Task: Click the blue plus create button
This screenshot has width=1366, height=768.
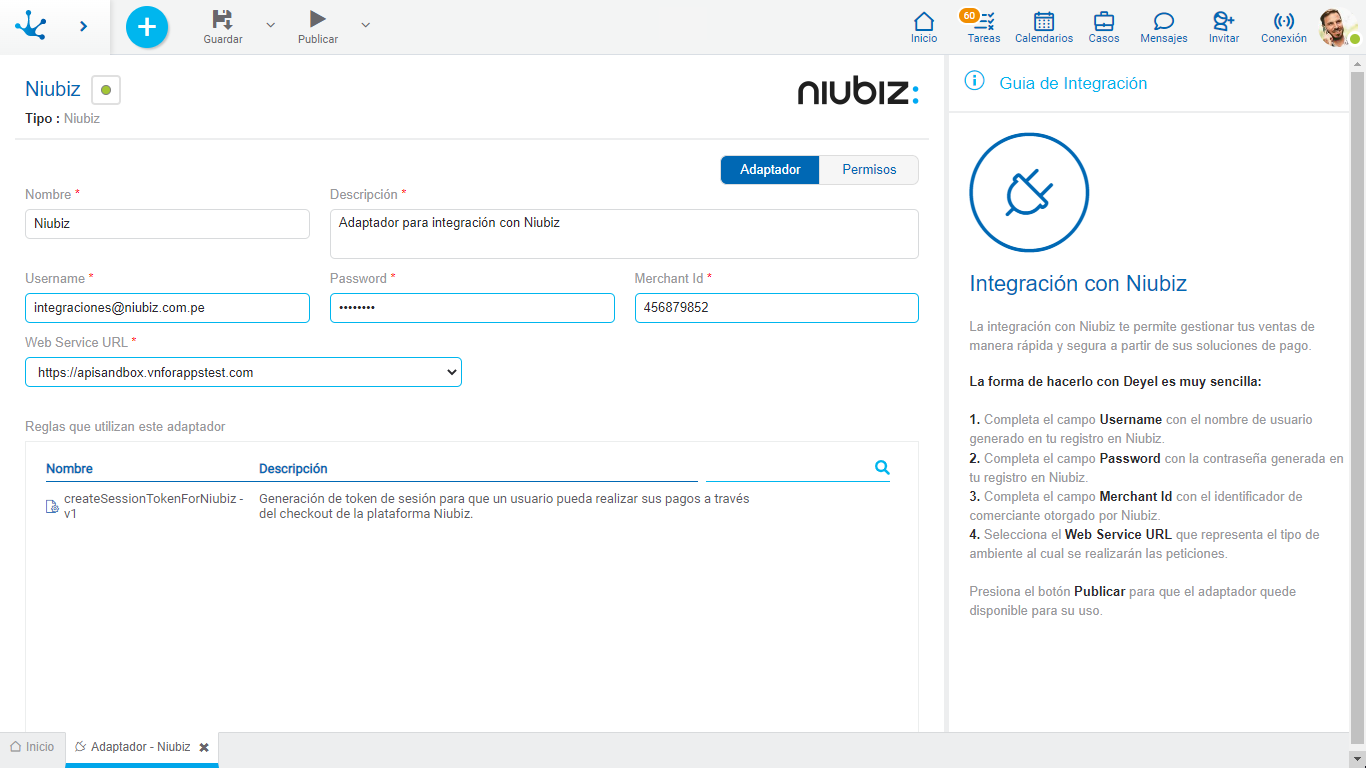Action: click(147, 26)
